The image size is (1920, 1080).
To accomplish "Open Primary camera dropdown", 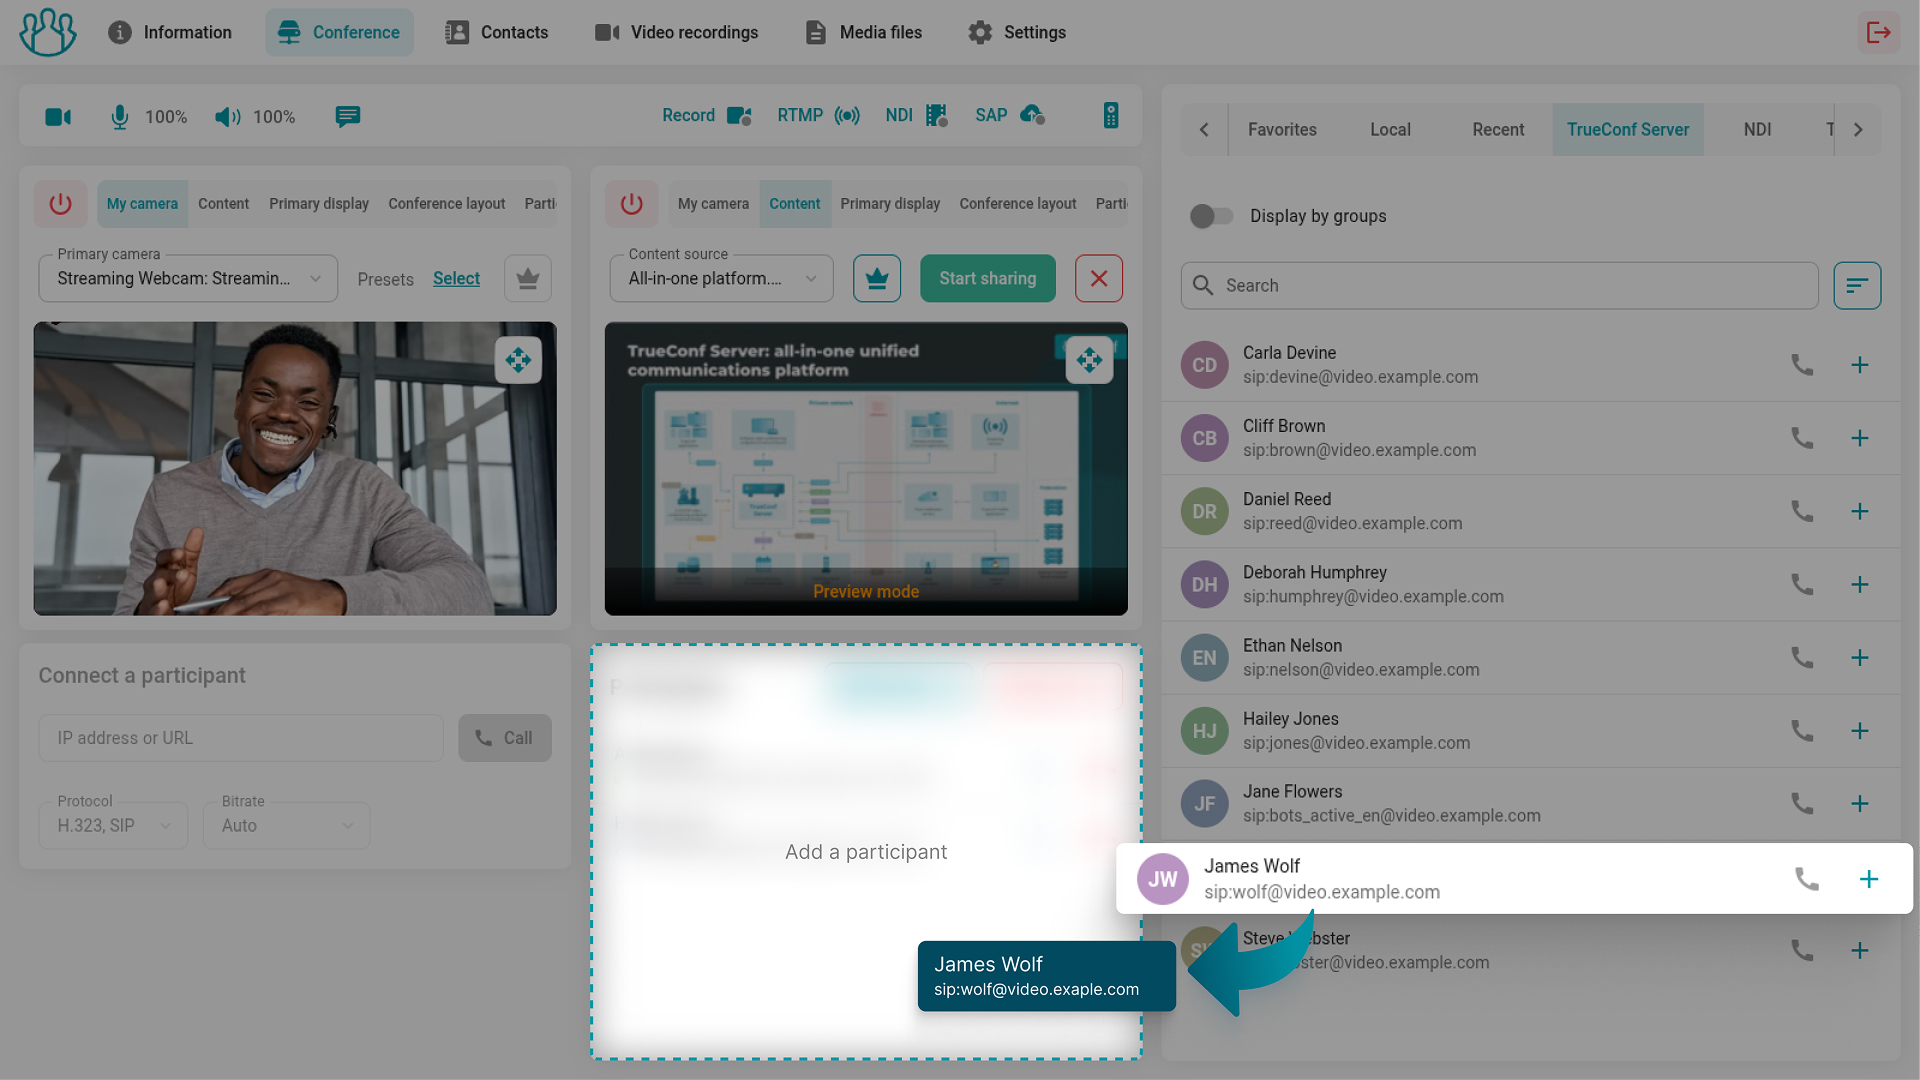I will coord(188,279).
